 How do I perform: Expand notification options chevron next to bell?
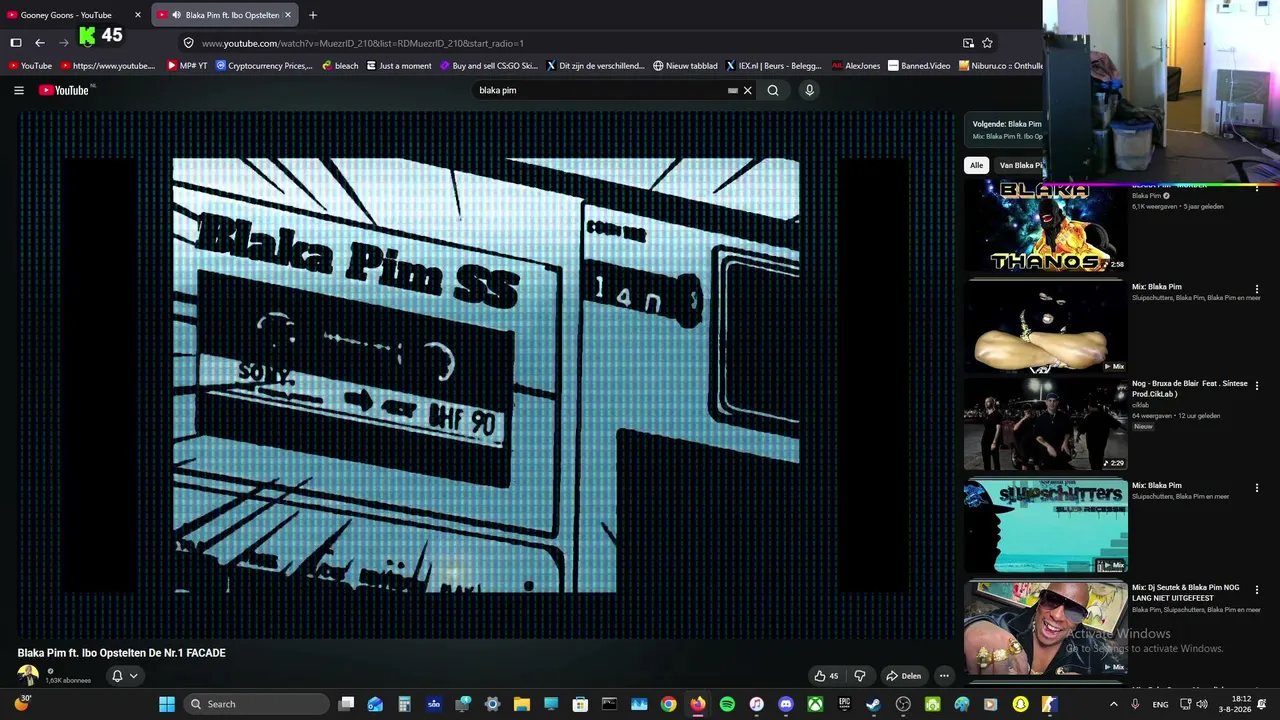tap(133, 676)
